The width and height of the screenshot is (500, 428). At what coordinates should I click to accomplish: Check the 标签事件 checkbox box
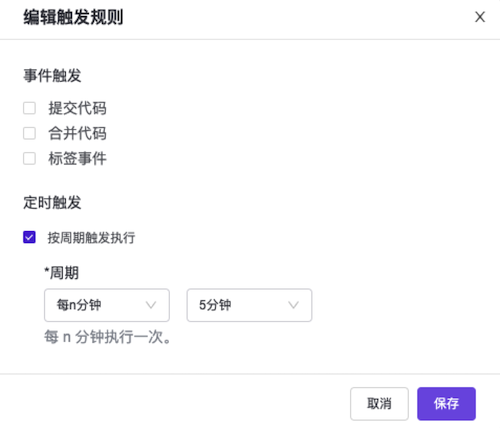[29, 158]
